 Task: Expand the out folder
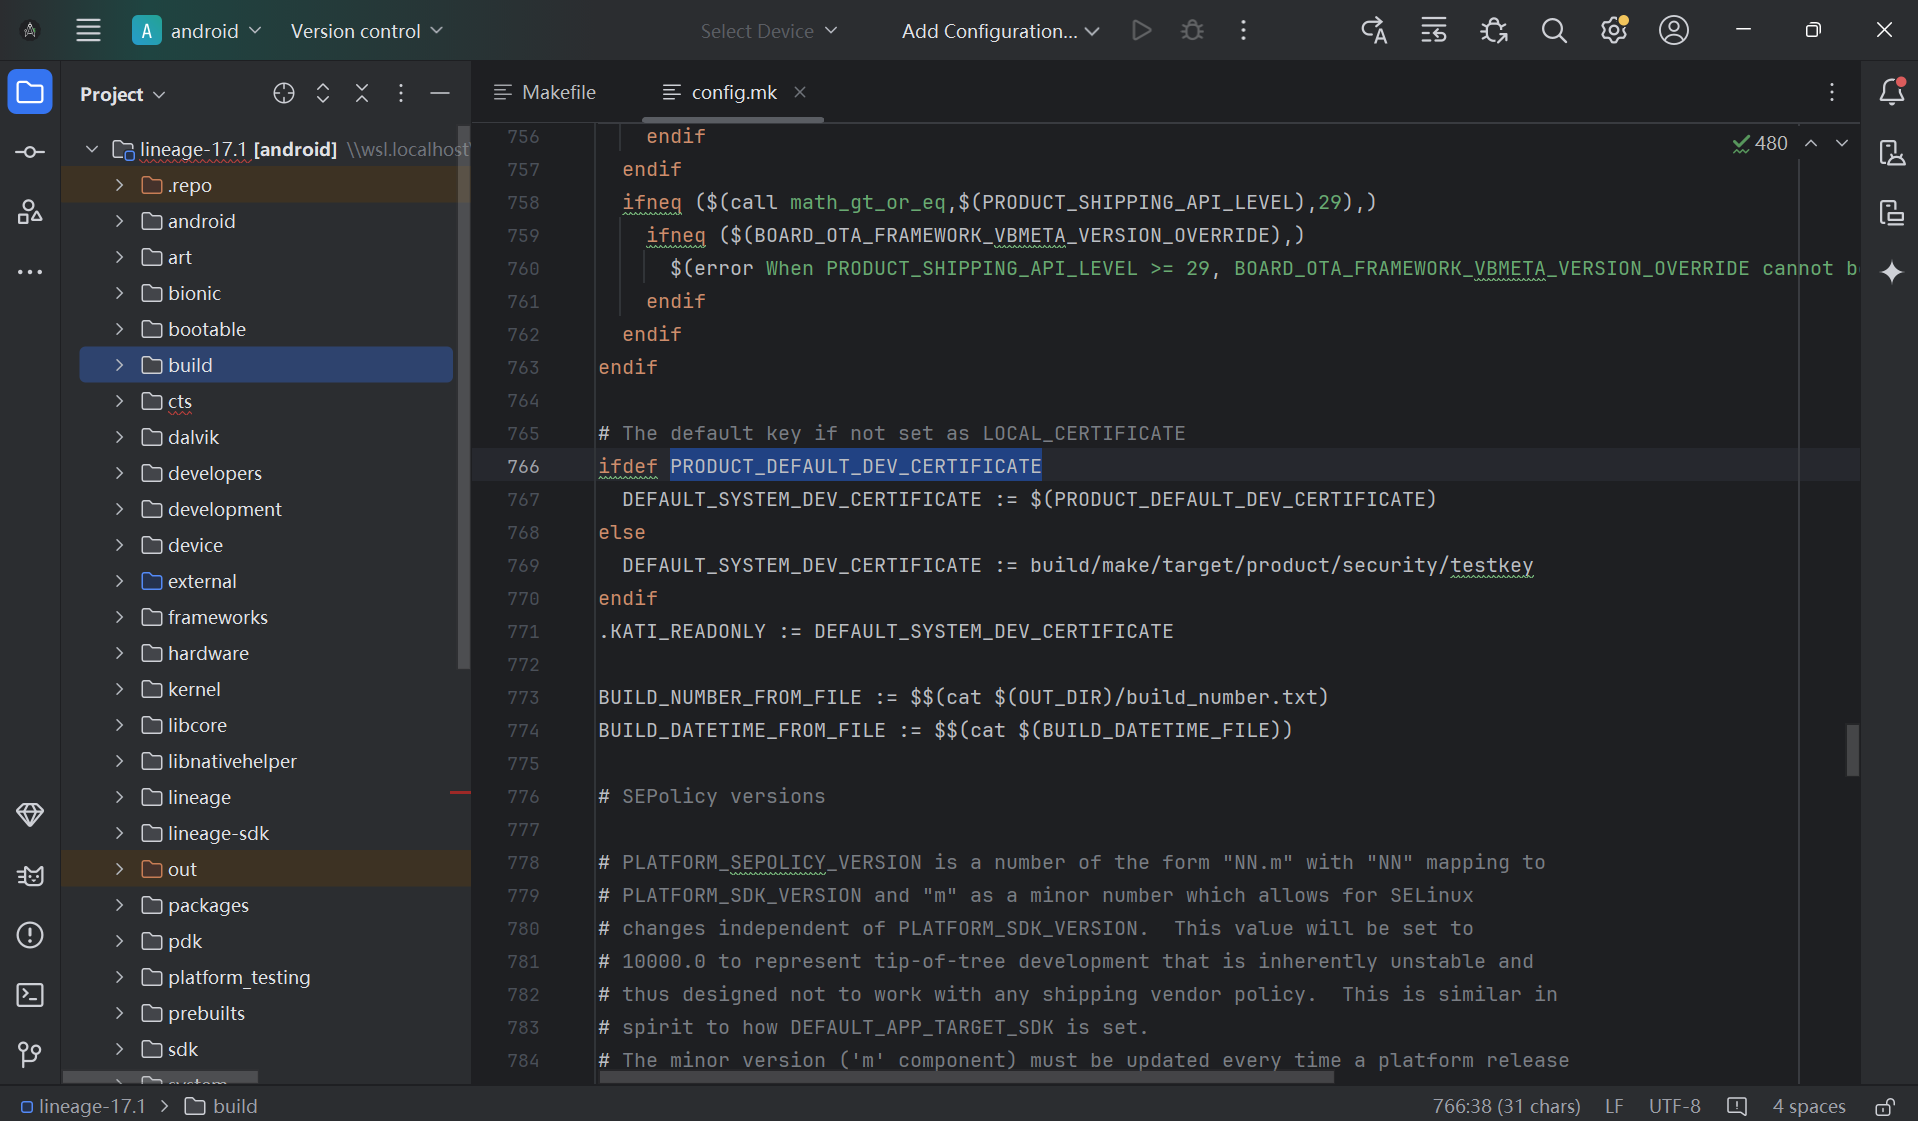click(119, 869)
